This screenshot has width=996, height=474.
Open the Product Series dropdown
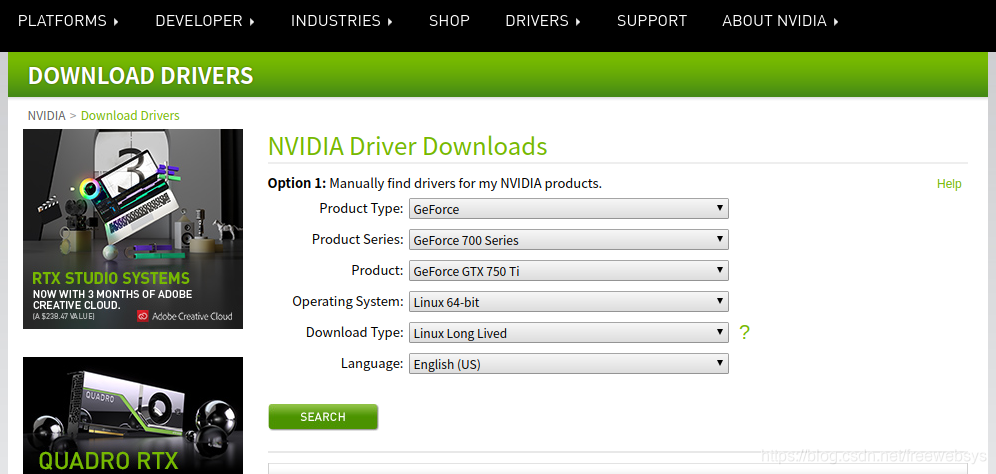tap(569, 240)
